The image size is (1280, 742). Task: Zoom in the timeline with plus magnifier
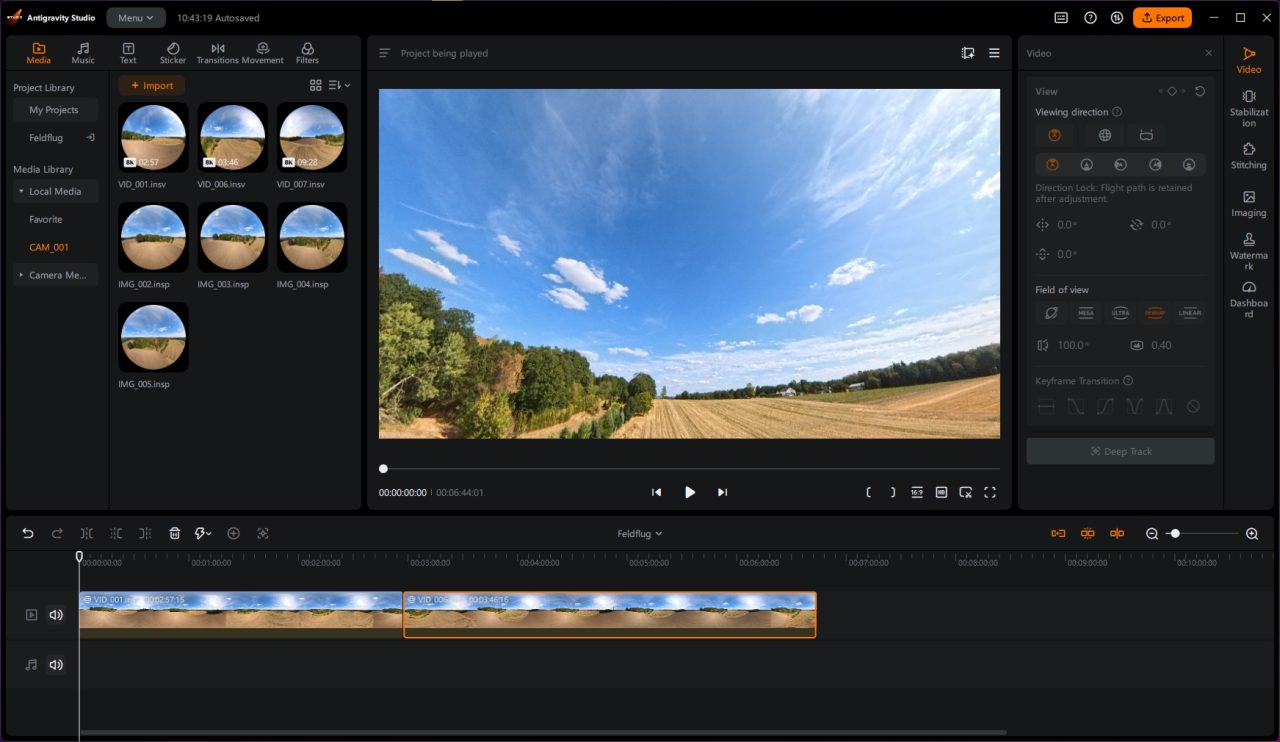coord(1252,533)
